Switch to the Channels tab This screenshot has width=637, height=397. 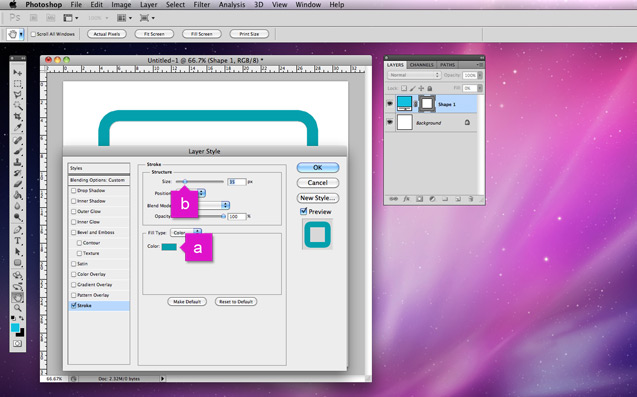pos(421,65)
